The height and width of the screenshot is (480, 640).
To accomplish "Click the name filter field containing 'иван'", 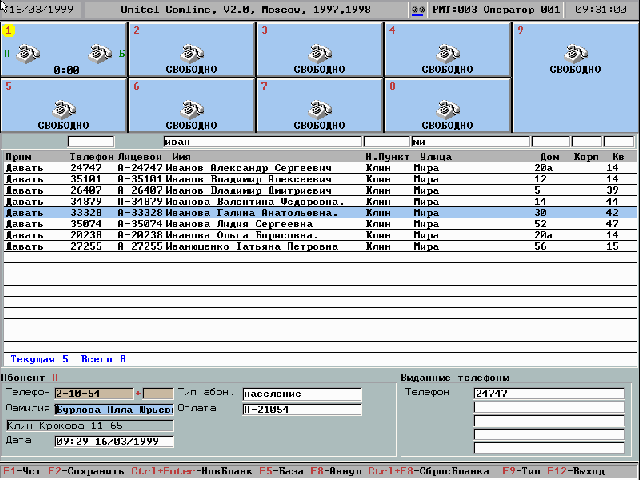I will click(x=262, y=142).
